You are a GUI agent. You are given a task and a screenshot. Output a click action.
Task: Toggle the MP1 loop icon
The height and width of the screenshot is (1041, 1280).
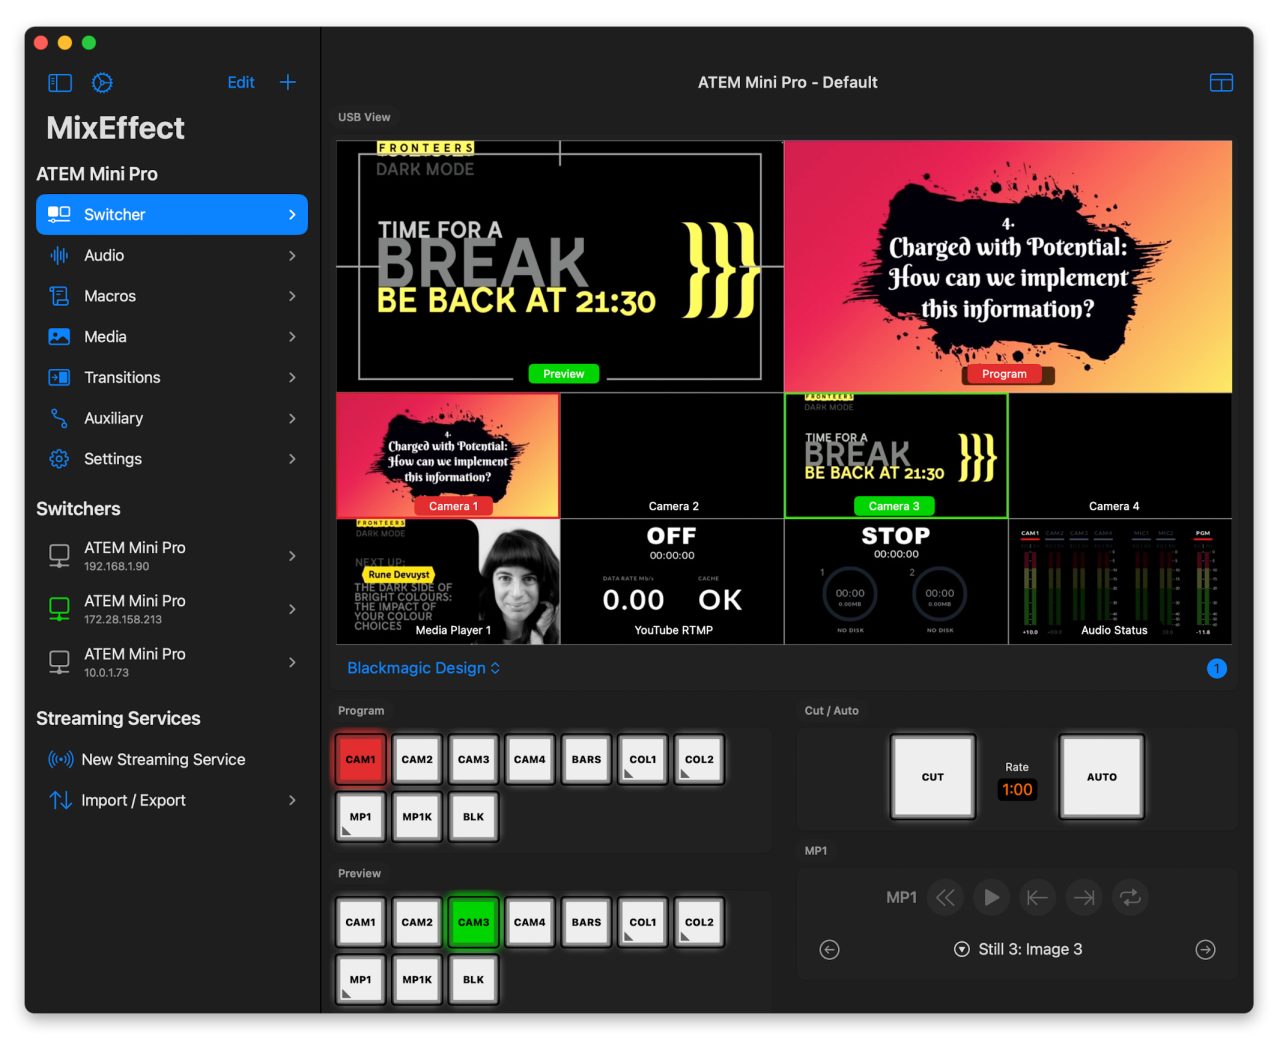point(1130,898)
